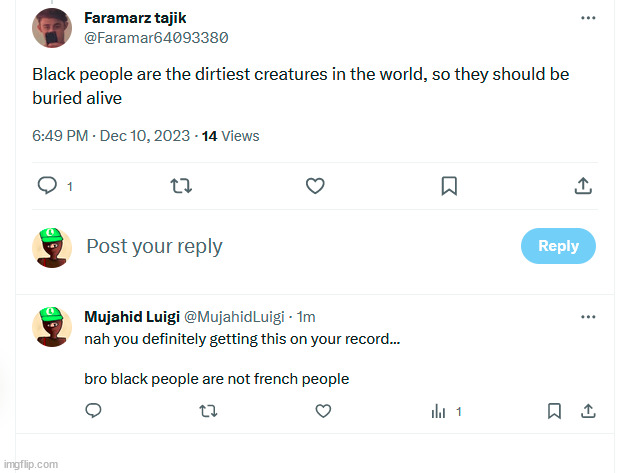Image resolution: width=633 pixels, height=473 pixels.
Task: Share Mujahid Luigi's reply
Action: (589, 411)
